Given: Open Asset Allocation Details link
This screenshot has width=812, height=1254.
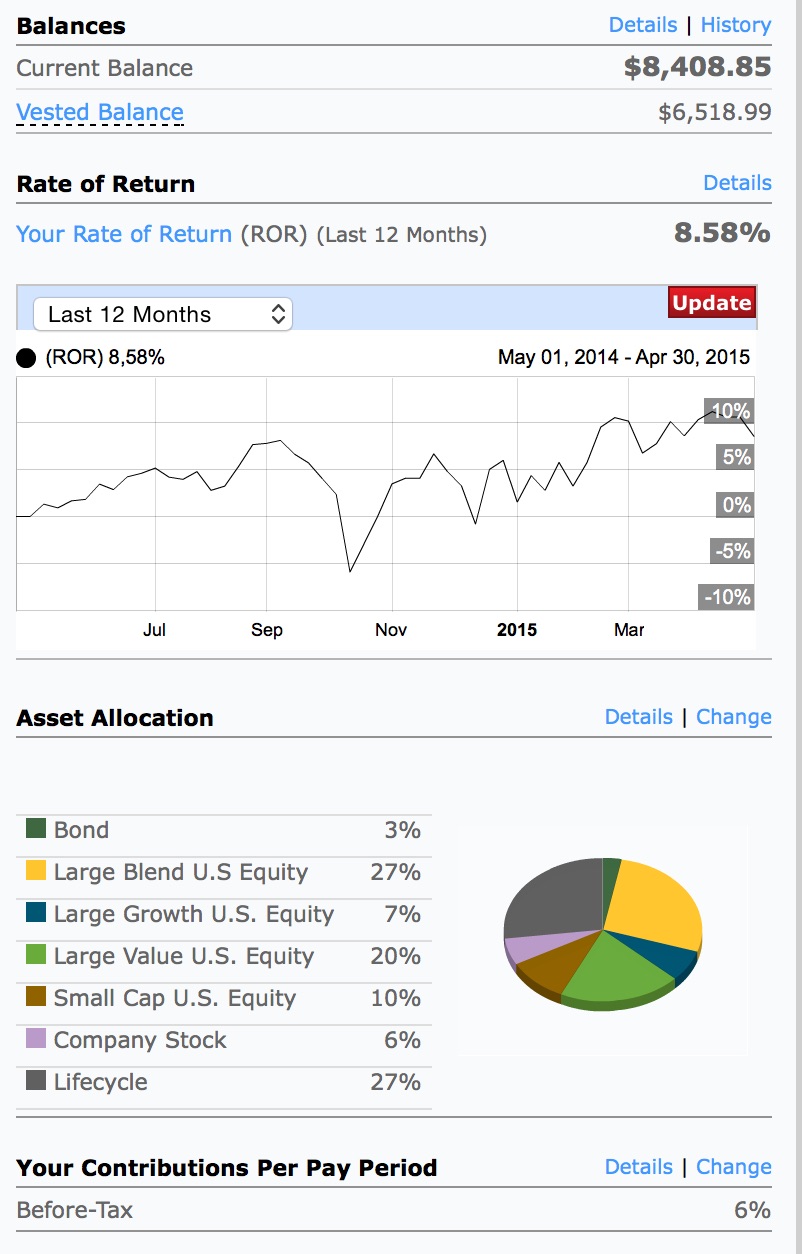Looking at the screenshot, I should point(638,717).
